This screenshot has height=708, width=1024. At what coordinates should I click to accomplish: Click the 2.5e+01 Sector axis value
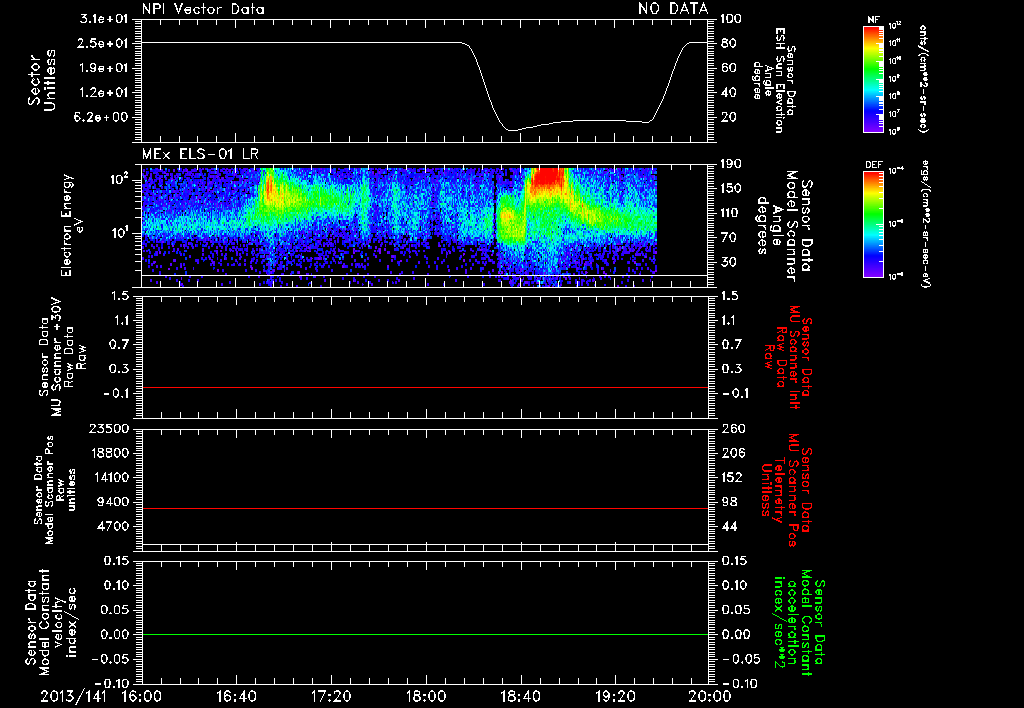[104, 43]
